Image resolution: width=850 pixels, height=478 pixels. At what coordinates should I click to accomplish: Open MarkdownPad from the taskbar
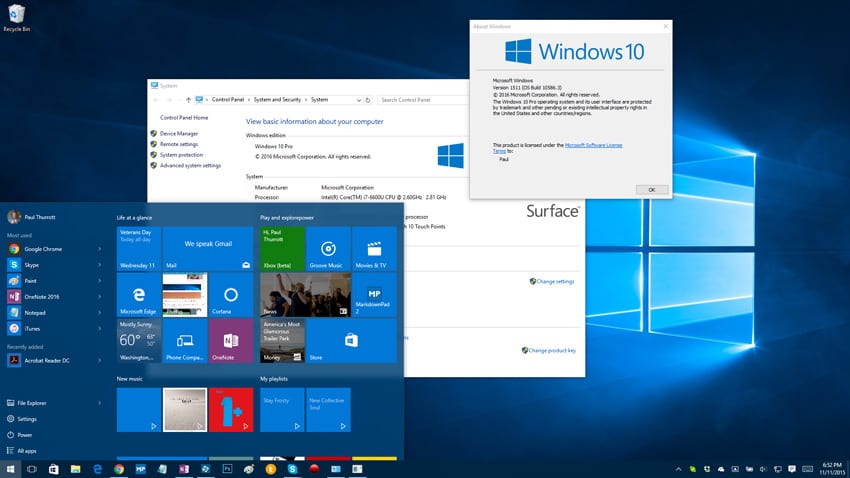[140, 469]
